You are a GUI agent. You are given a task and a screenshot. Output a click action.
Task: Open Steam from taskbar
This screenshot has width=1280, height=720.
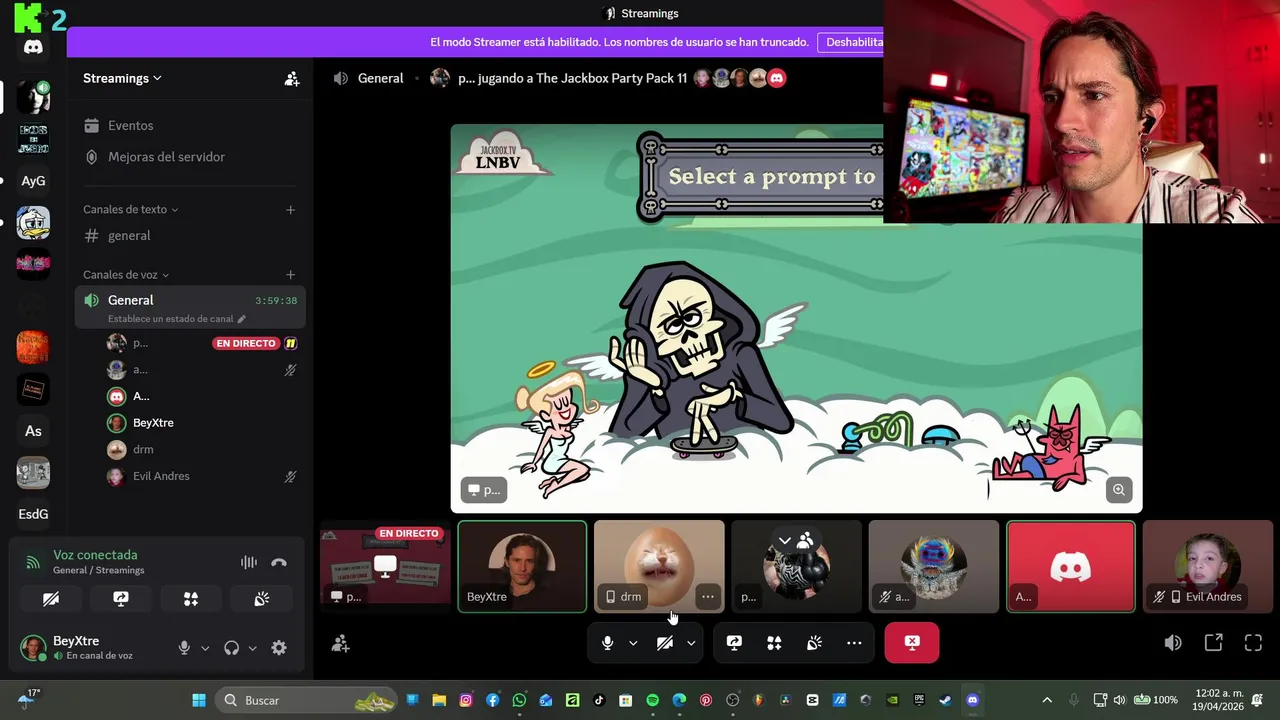(945, 700)
